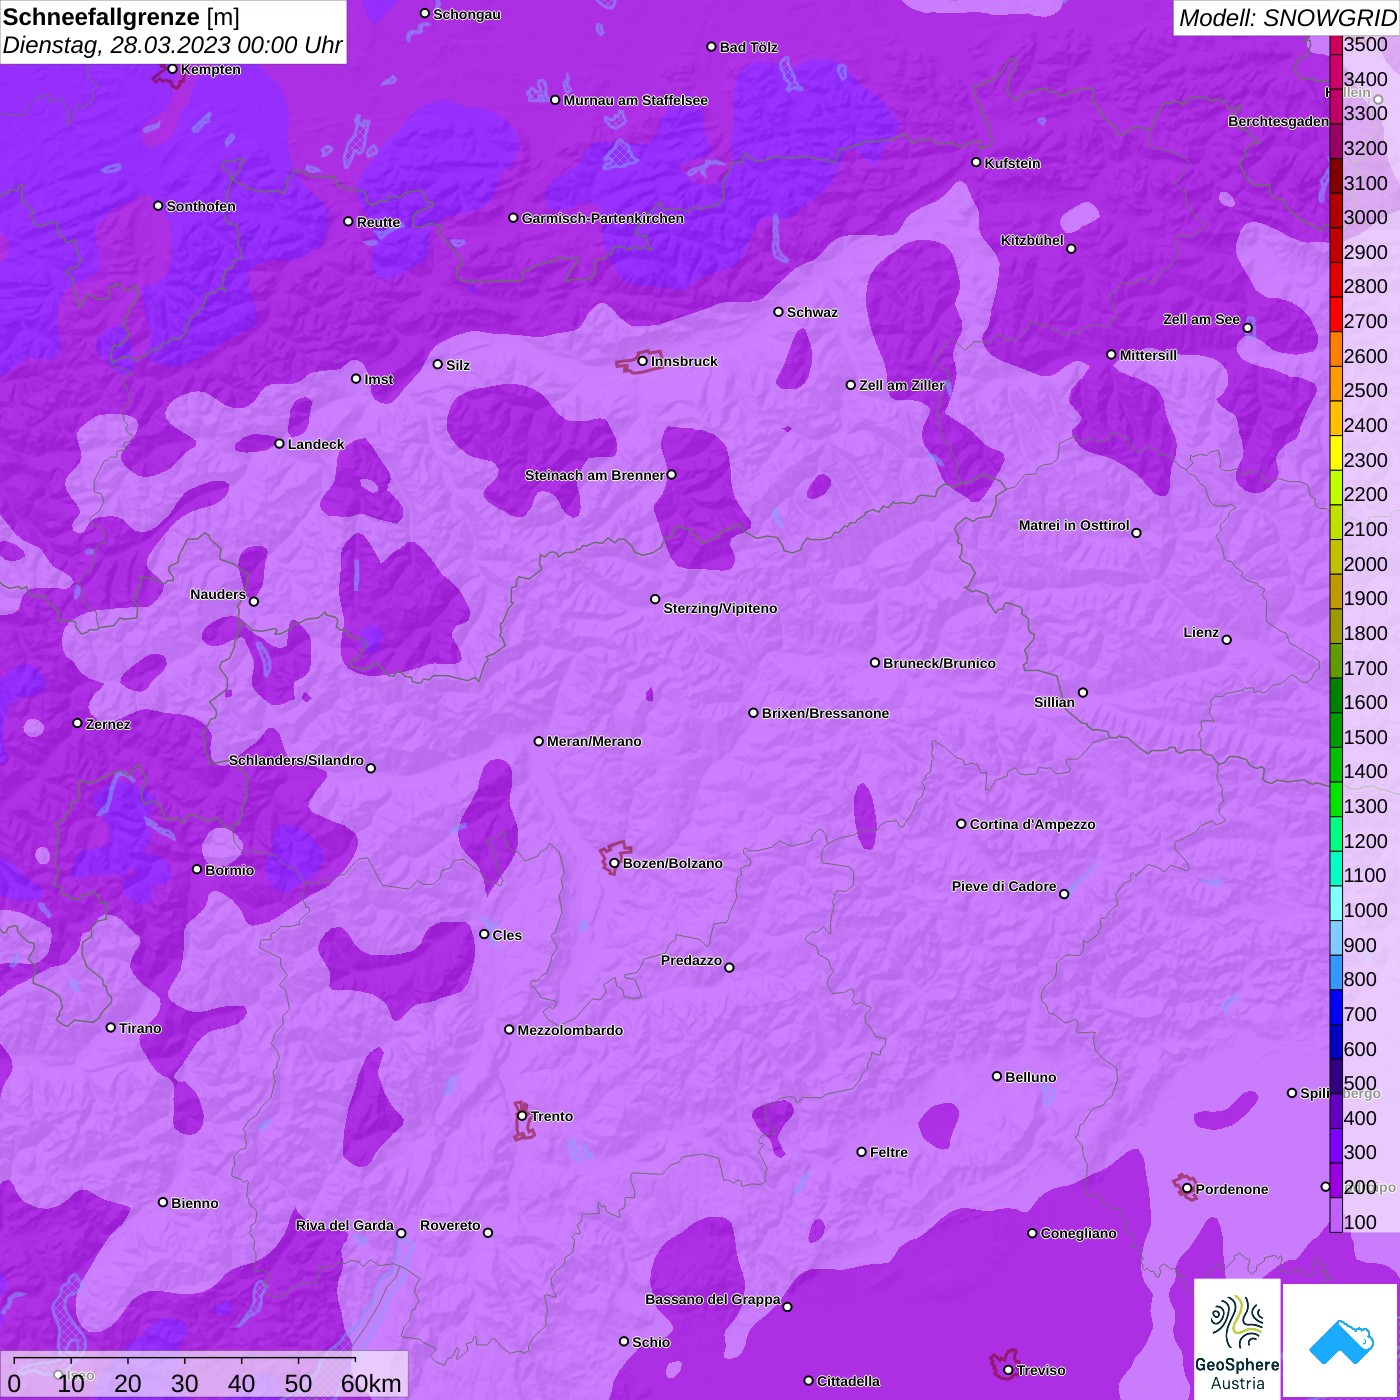Click the Reutte label
This screenshot has height=1400, width=1400.
378,222
